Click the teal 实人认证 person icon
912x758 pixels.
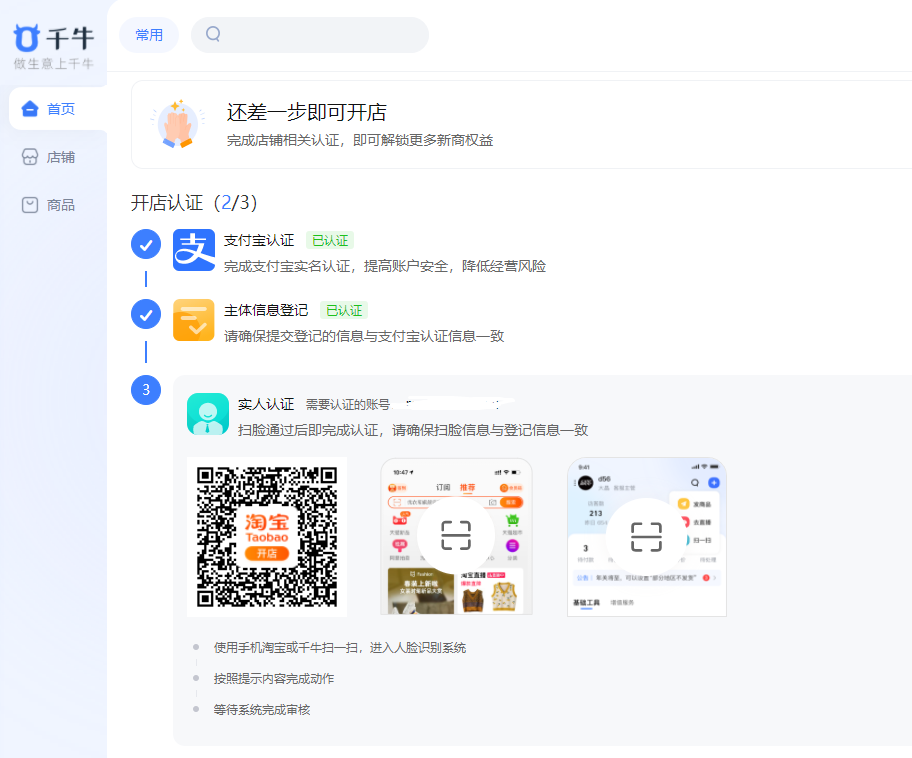pyautogui.click(x=208, y=414)
